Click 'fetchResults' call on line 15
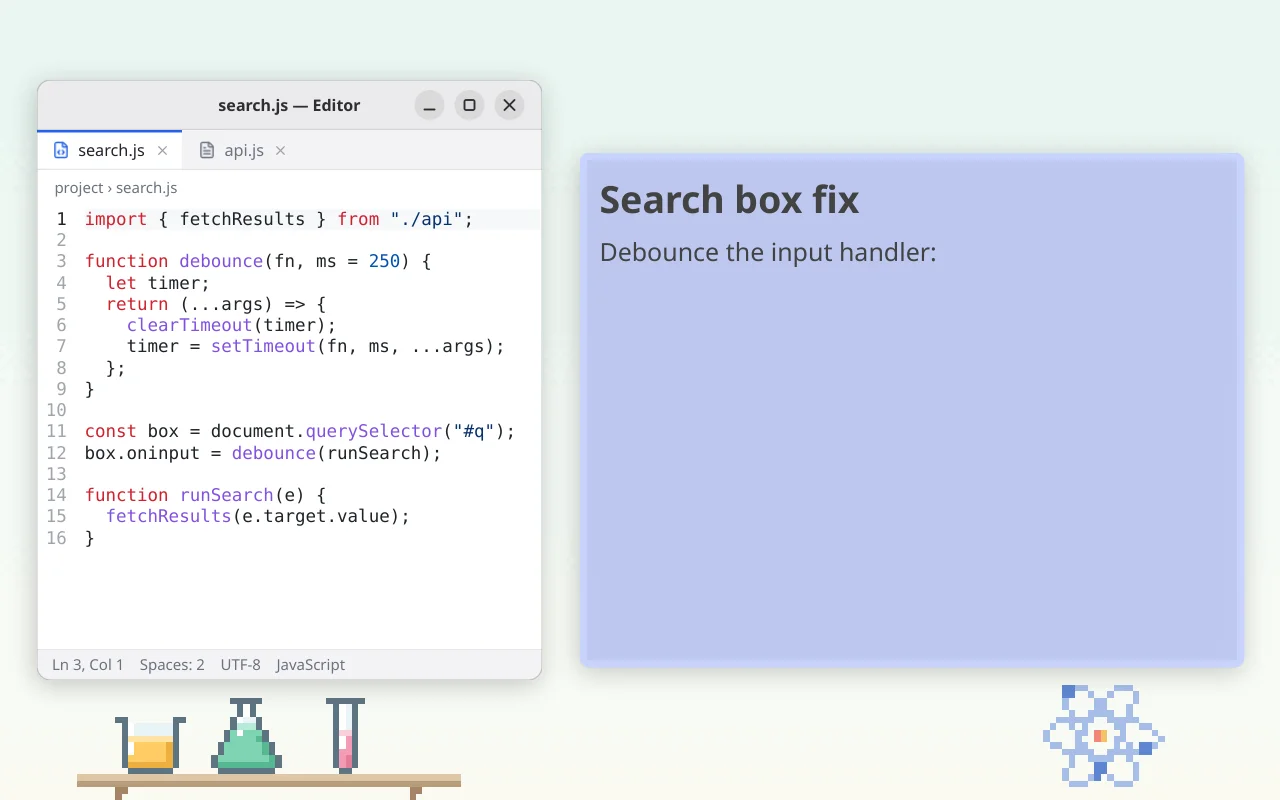 coord(169,516)
